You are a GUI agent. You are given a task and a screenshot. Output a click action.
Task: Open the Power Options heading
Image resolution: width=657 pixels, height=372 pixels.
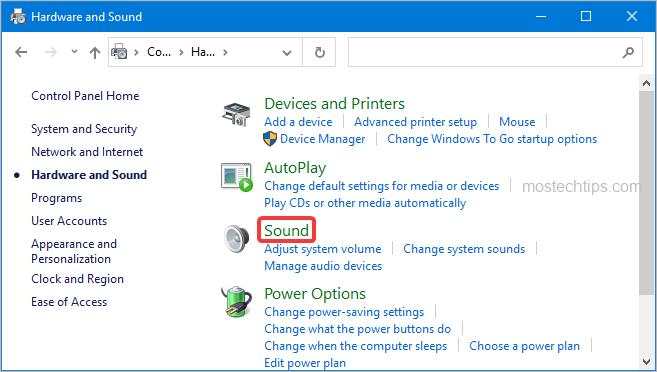coord(315,294)
